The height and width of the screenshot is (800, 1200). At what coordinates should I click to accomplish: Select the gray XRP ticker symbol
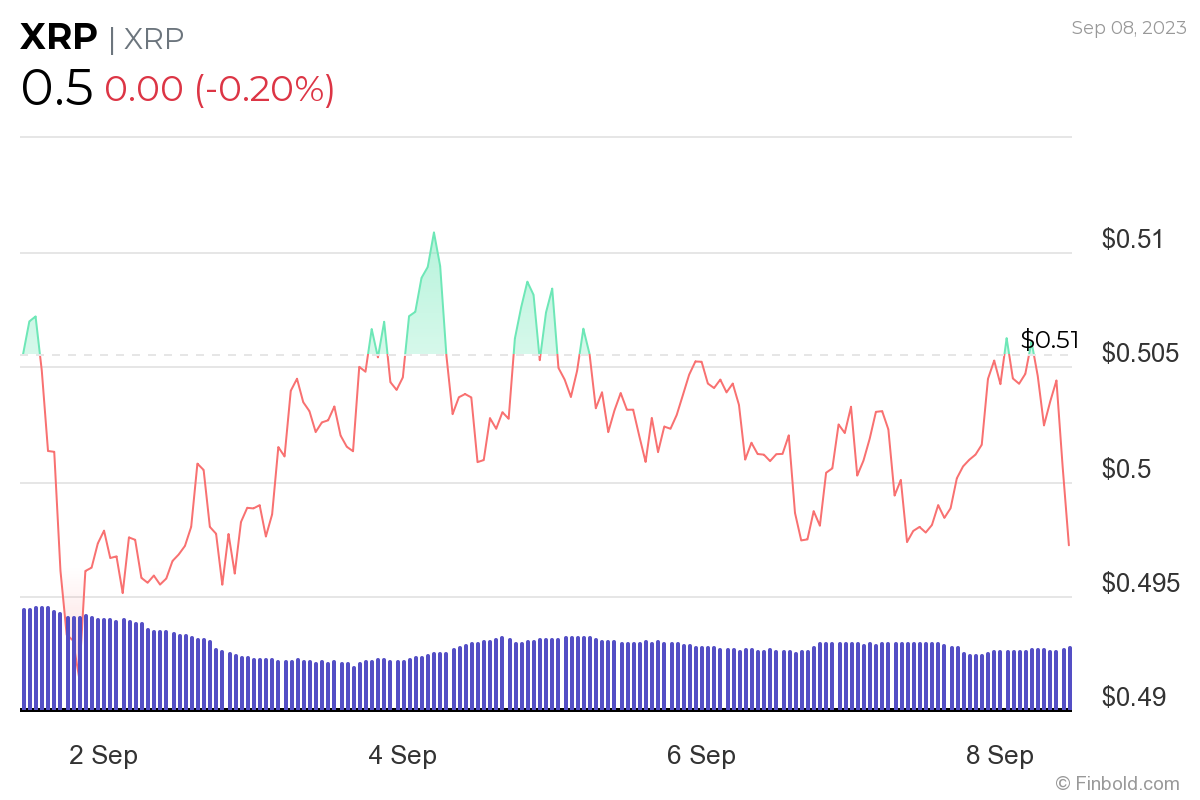(153, 39)
